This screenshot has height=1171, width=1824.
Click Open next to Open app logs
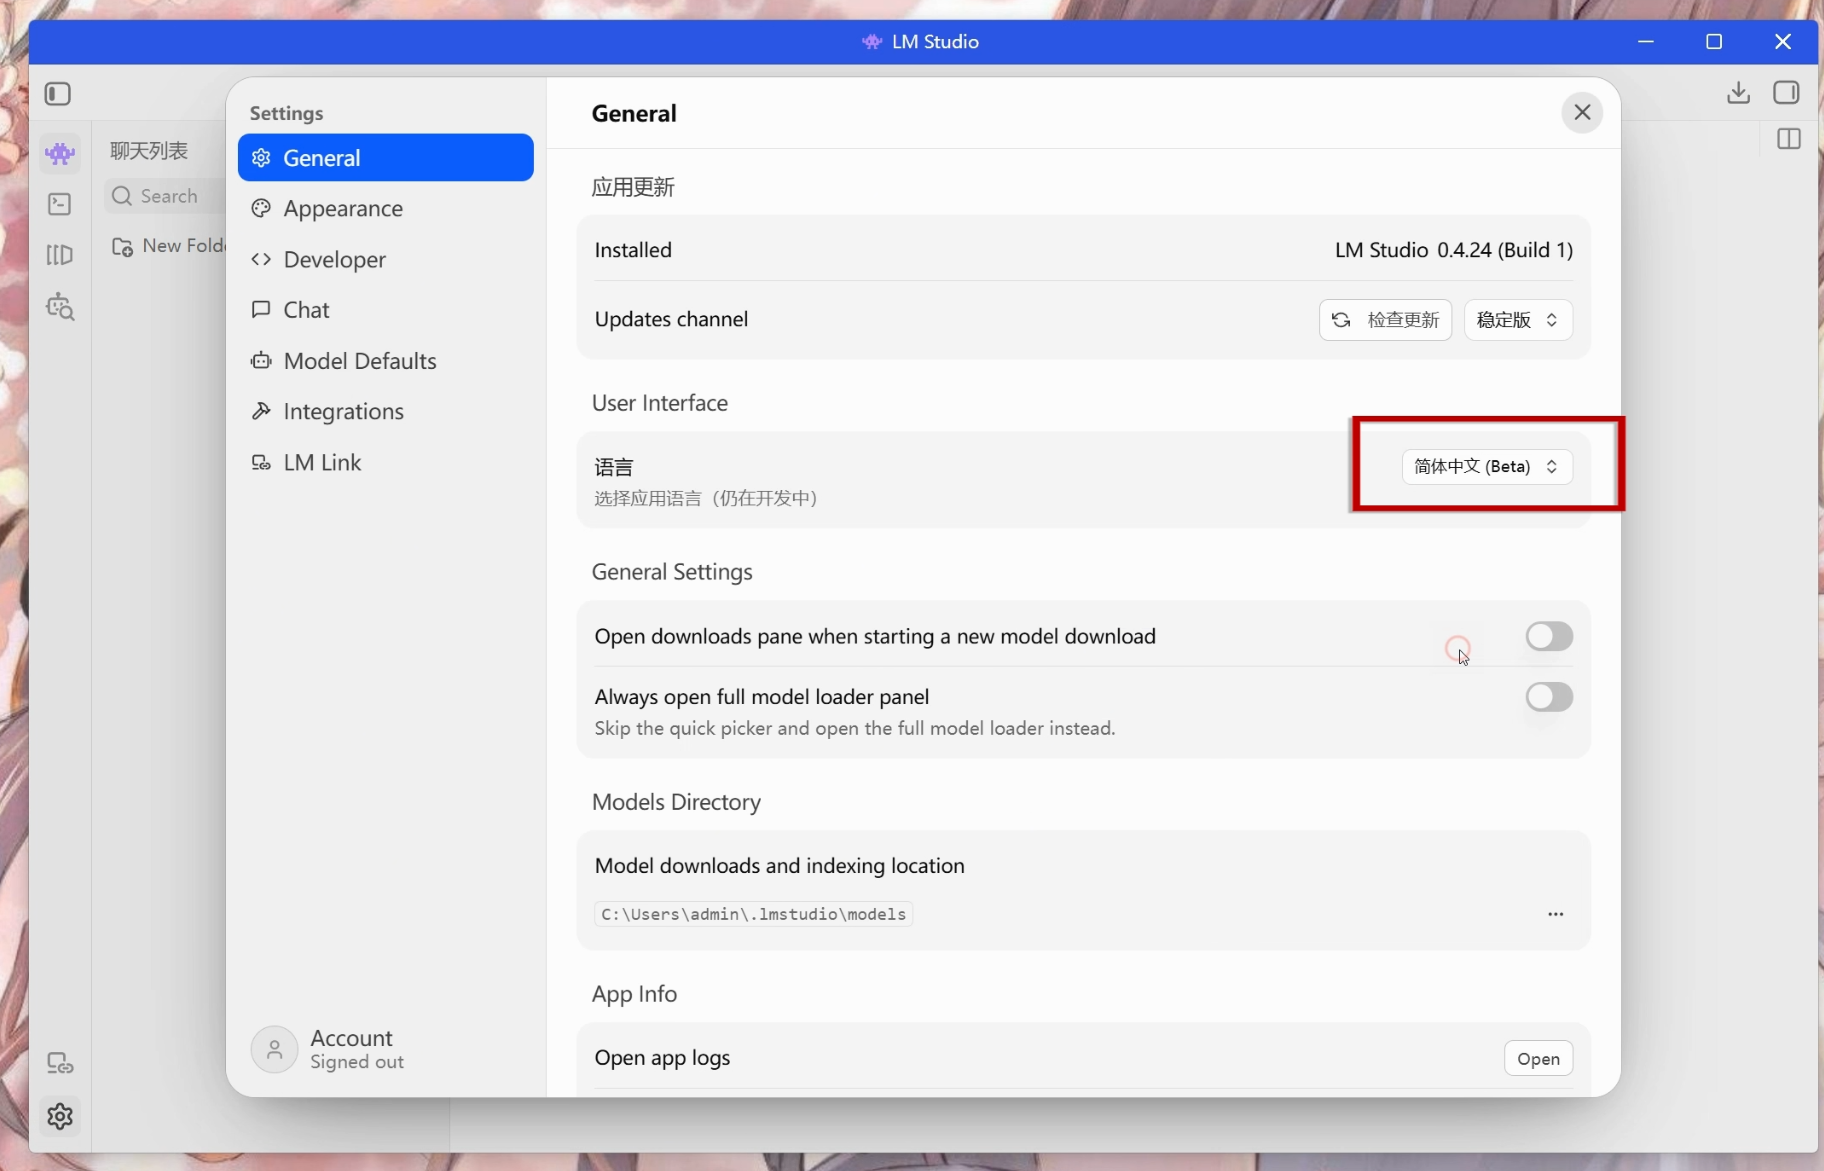[x=1538, y=1059]
